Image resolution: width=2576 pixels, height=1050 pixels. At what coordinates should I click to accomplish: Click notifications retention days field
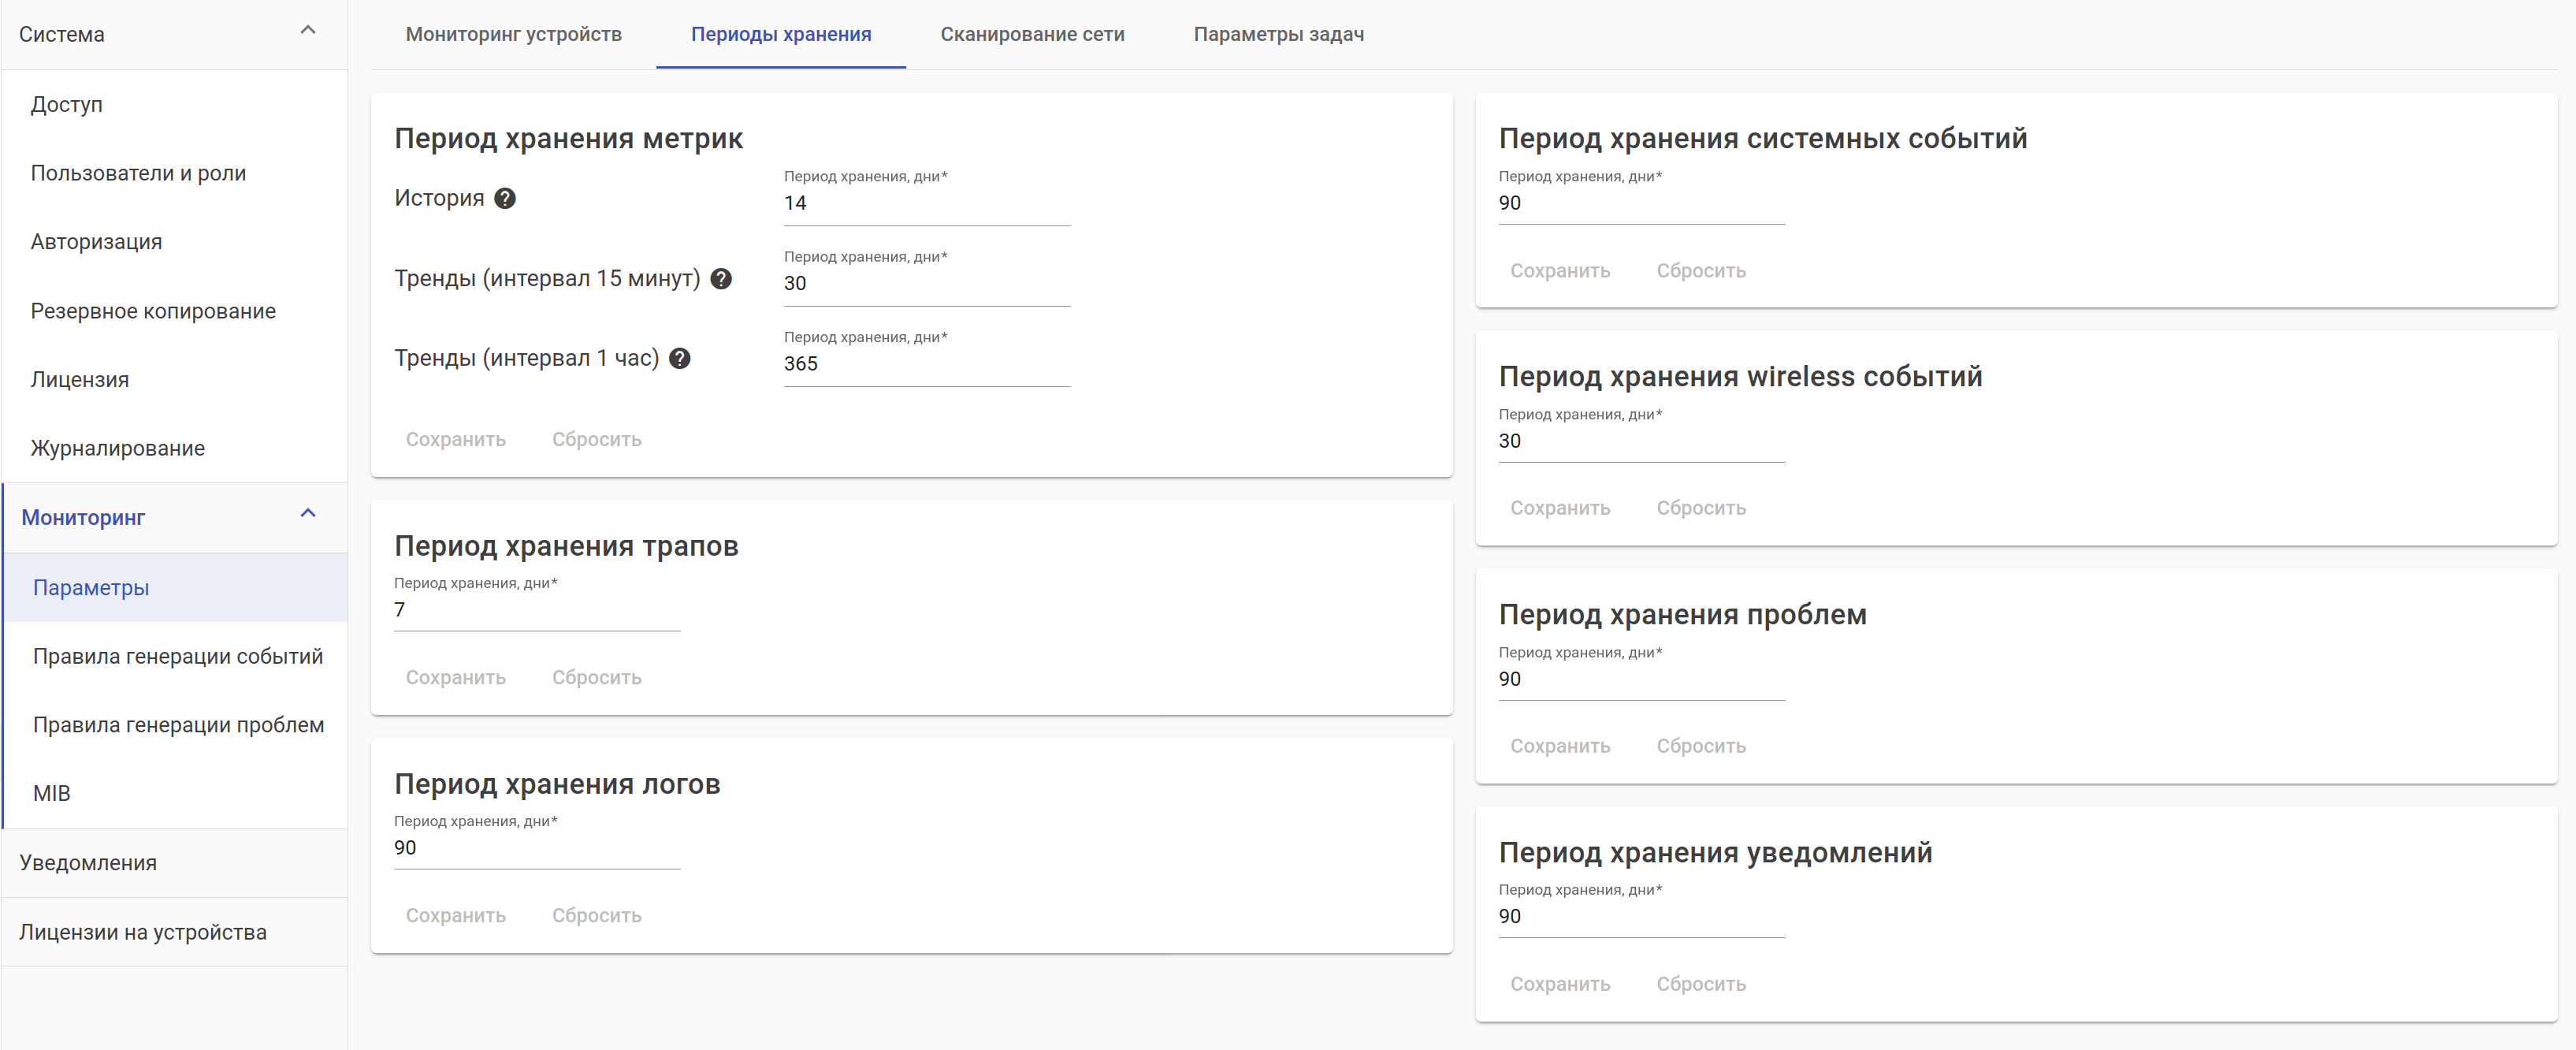click(x=1640, y=916)
